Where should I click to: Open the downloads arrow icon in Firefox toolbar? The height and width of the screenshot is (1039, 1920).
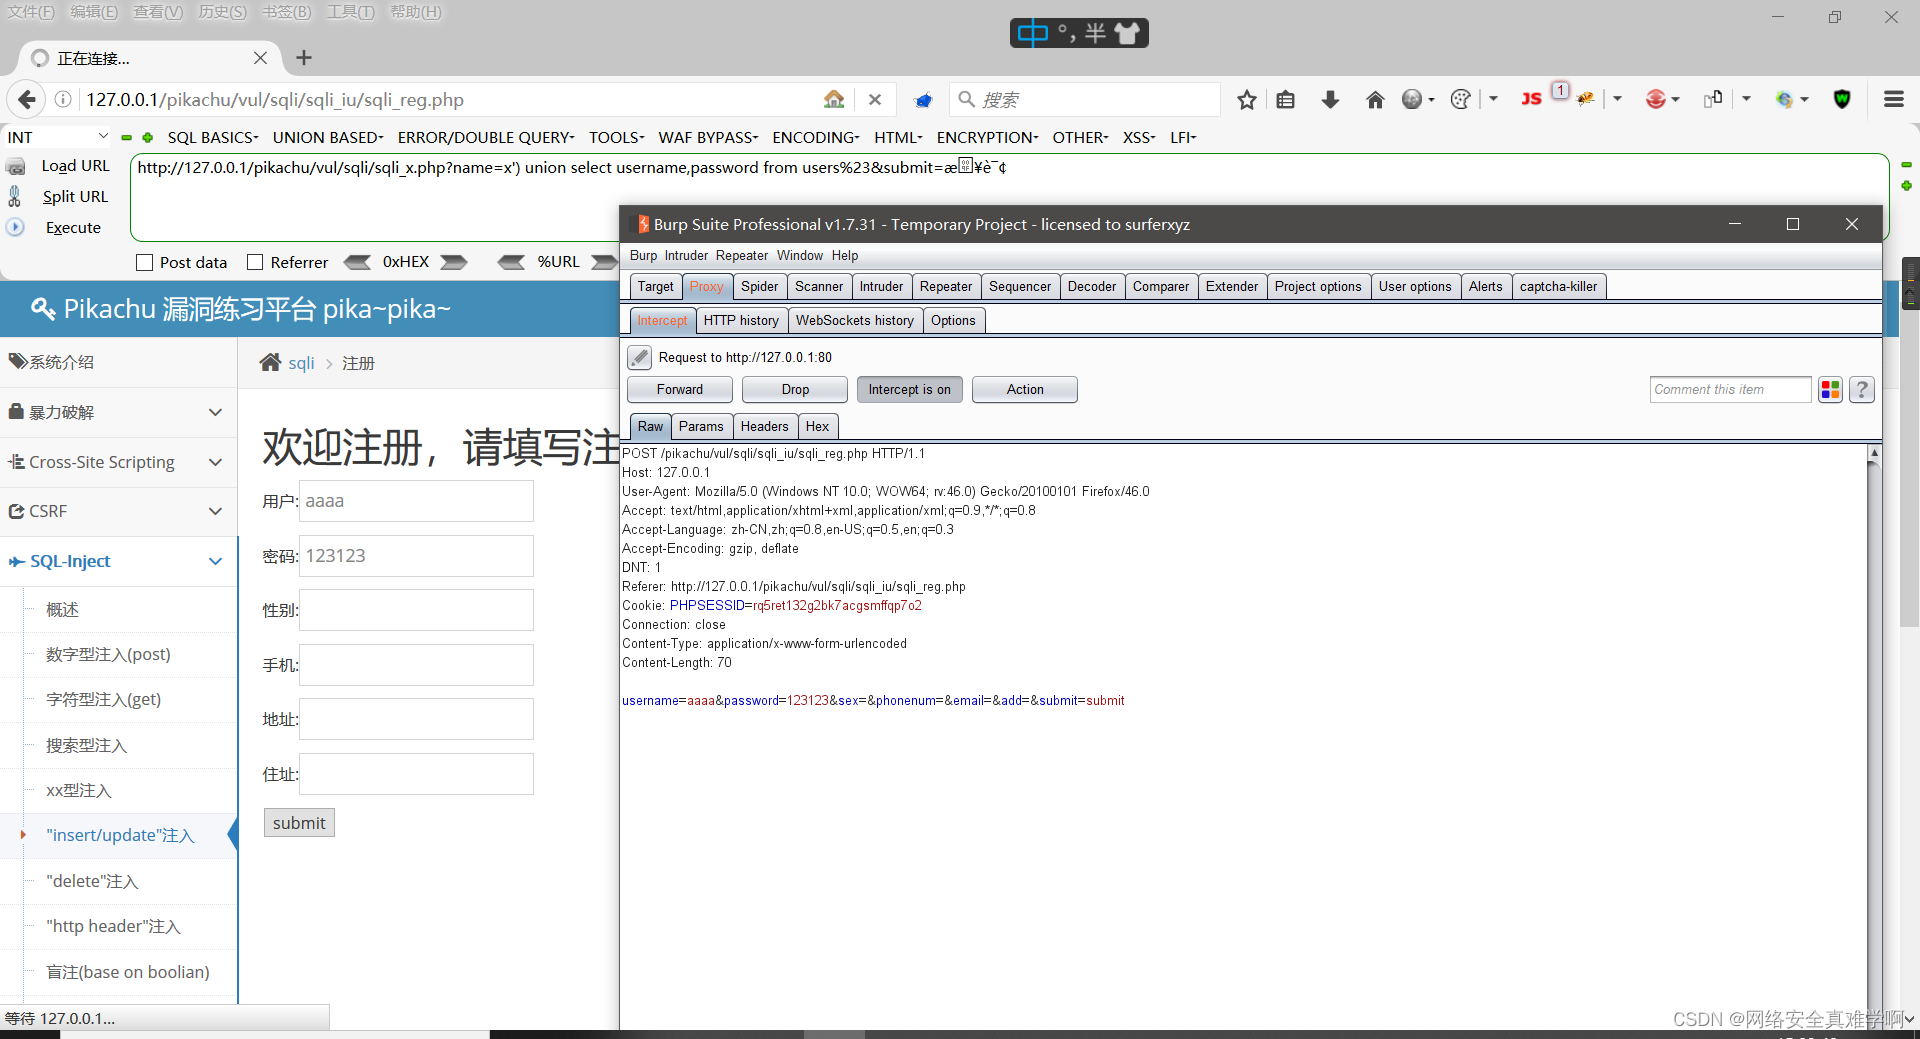click(1330, 99)
